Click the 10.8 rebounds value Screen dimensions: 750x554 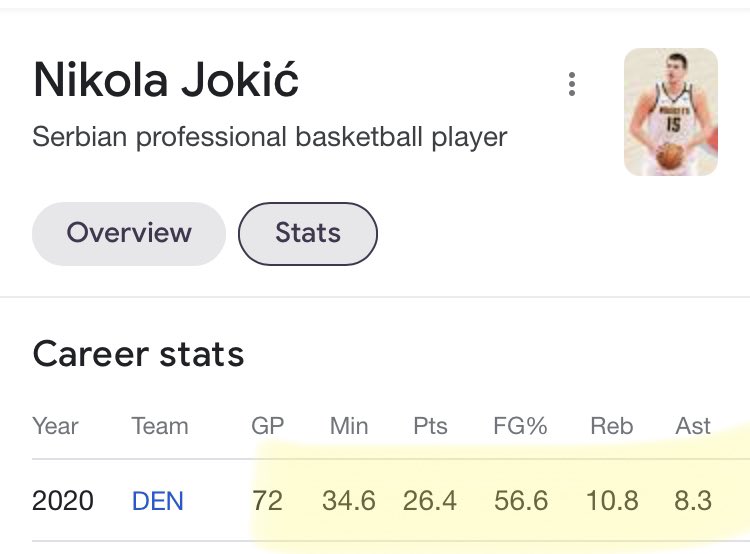[612, 501]
